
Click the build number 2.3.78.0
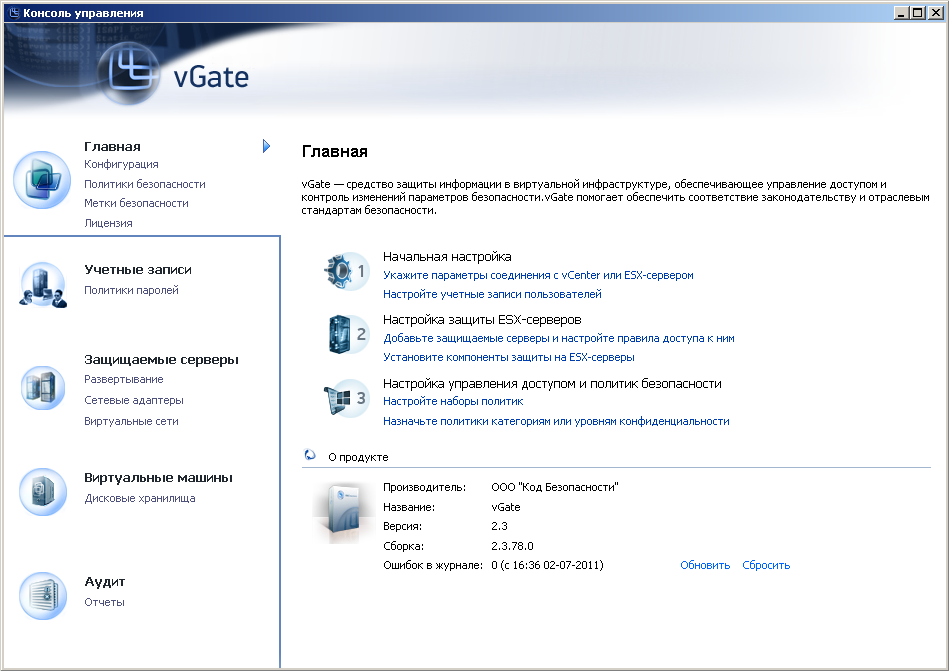tap(512, 546)
